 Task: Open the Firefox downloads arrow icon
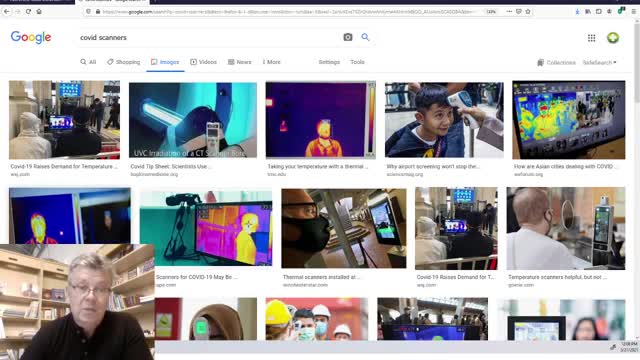pos(578,11)
